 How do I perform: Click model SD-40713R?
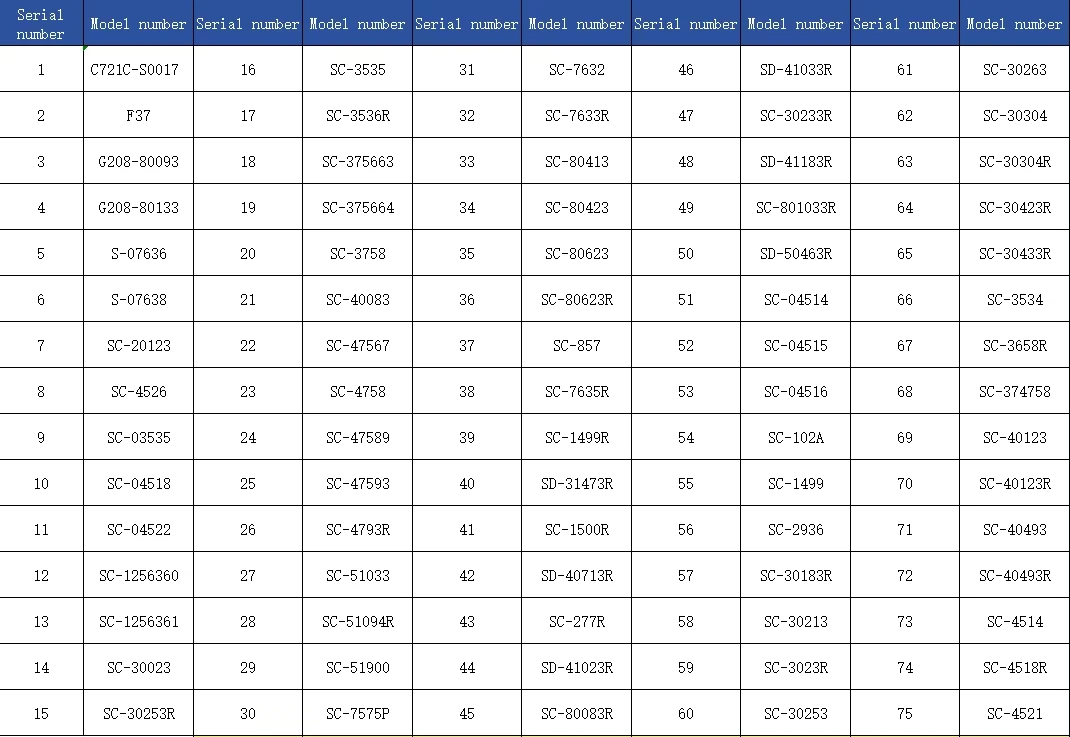point(577,575)
